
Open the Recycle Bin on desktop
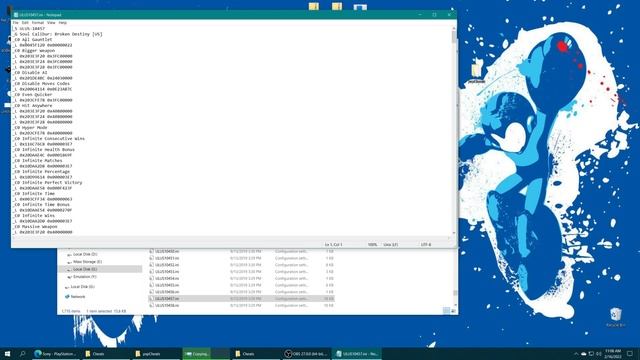616,317
